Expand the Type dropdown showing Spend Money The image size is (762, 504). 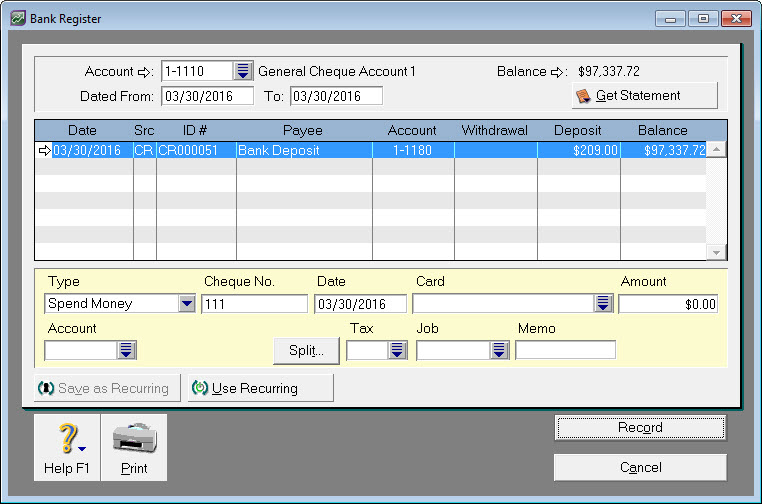[x=187, y=304]
